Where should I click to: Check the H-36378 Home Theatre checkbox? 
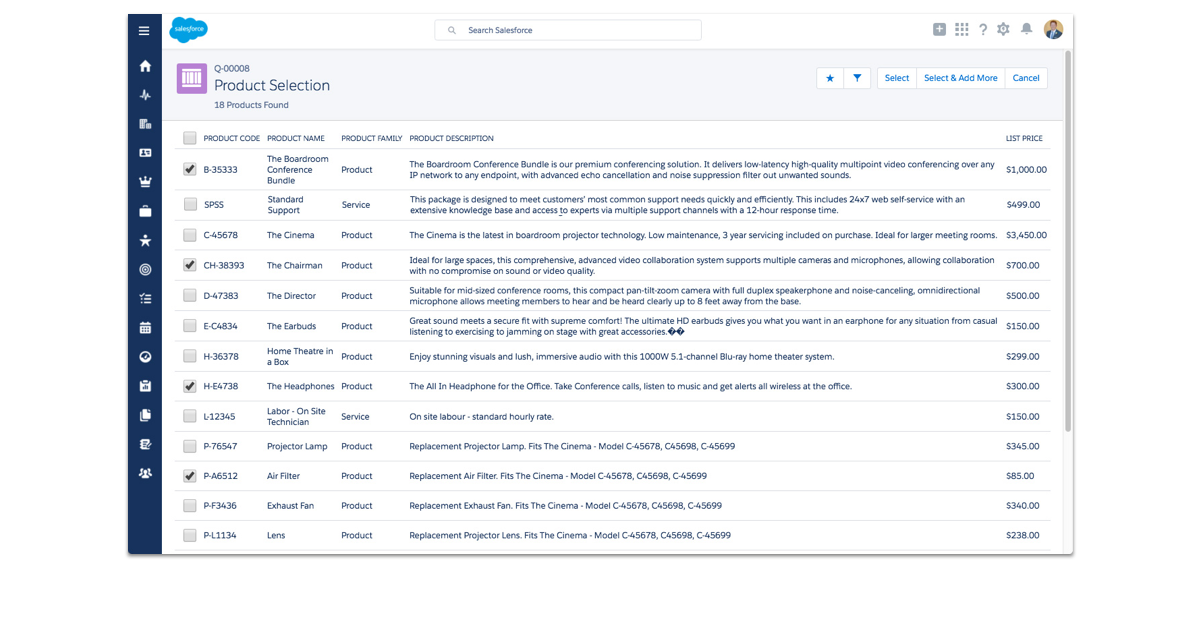[190, 356]
